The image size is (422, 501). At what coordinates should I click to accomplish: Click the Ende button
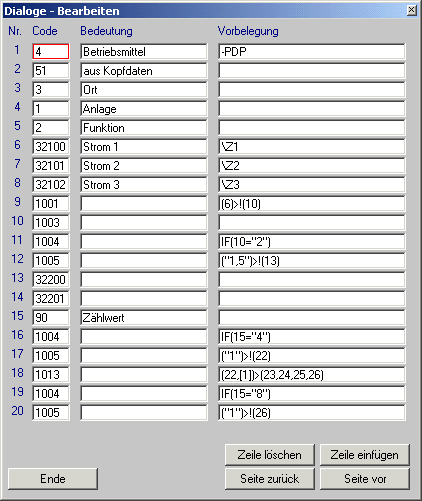pyautogui.click(x=53, y=479)
